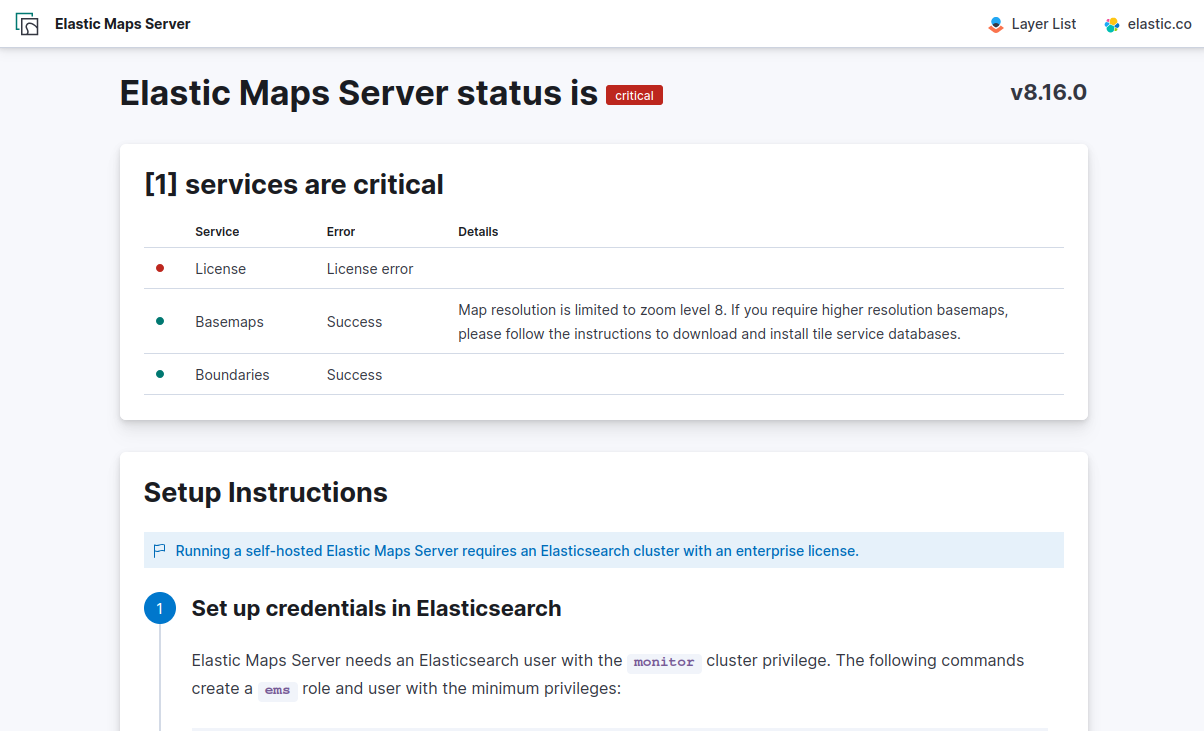Click the Set up credentials in Elasticsearch heading

pyautogui.click(x=376, y=608)
